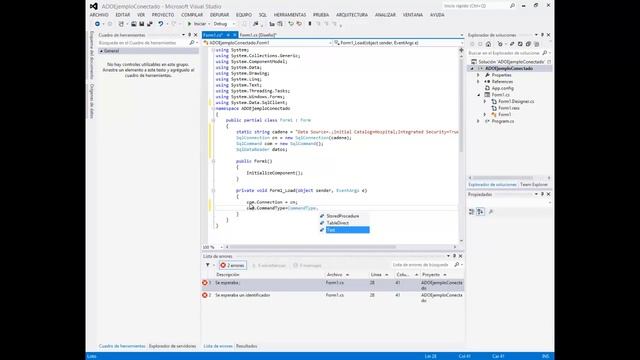The width and height of the screenshot is (640, 360).
Task: Pin the Cuadro de herramientas panel
Action: [x=189, y=35]
